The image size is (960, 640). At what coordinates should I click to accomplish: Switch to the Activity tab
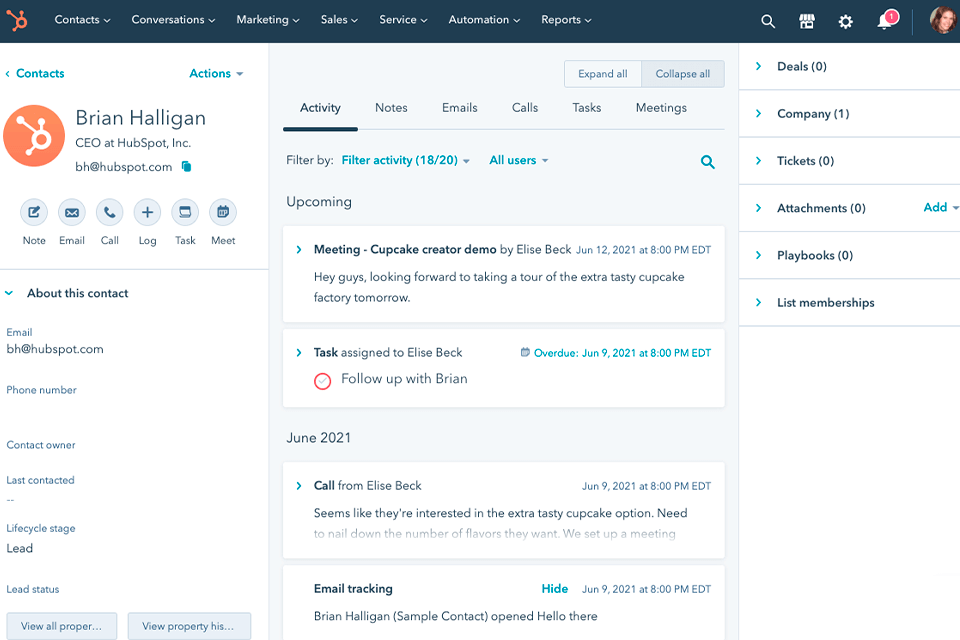320,108
